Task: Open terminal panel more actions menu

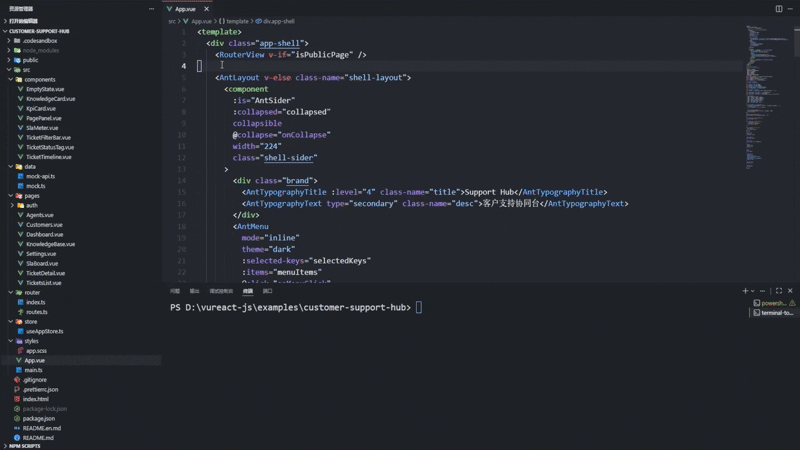Action: click(762, 291)
